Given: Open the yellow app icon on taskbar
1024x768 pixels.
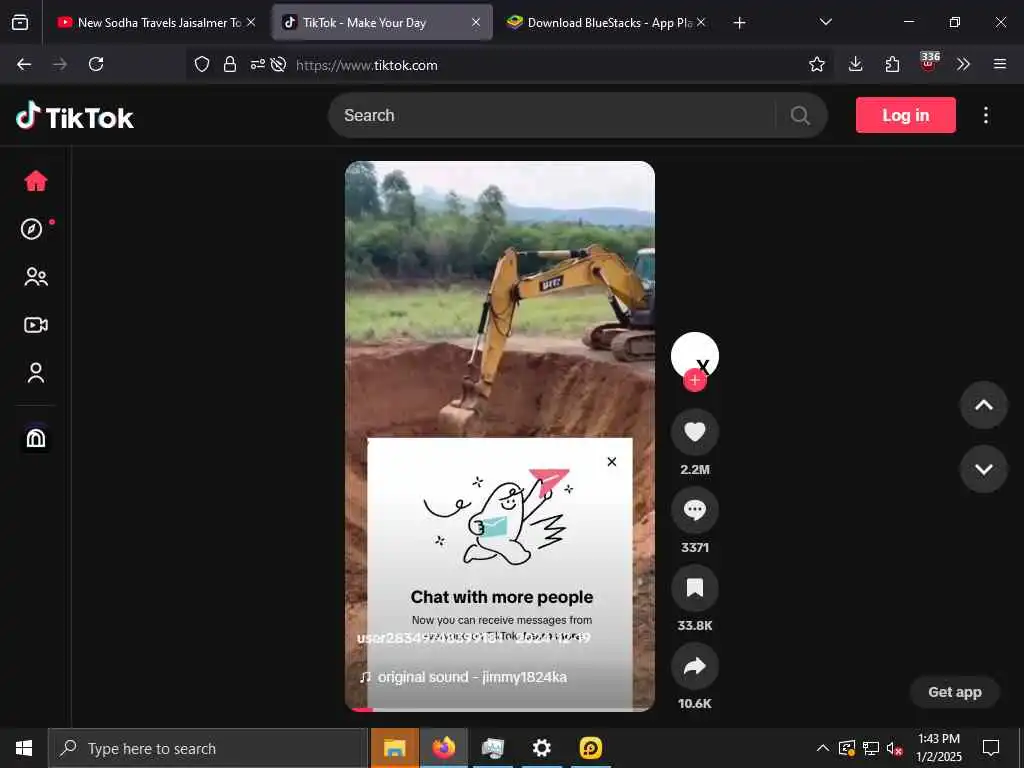Looking at the screenshot, I should pos(590,748).
